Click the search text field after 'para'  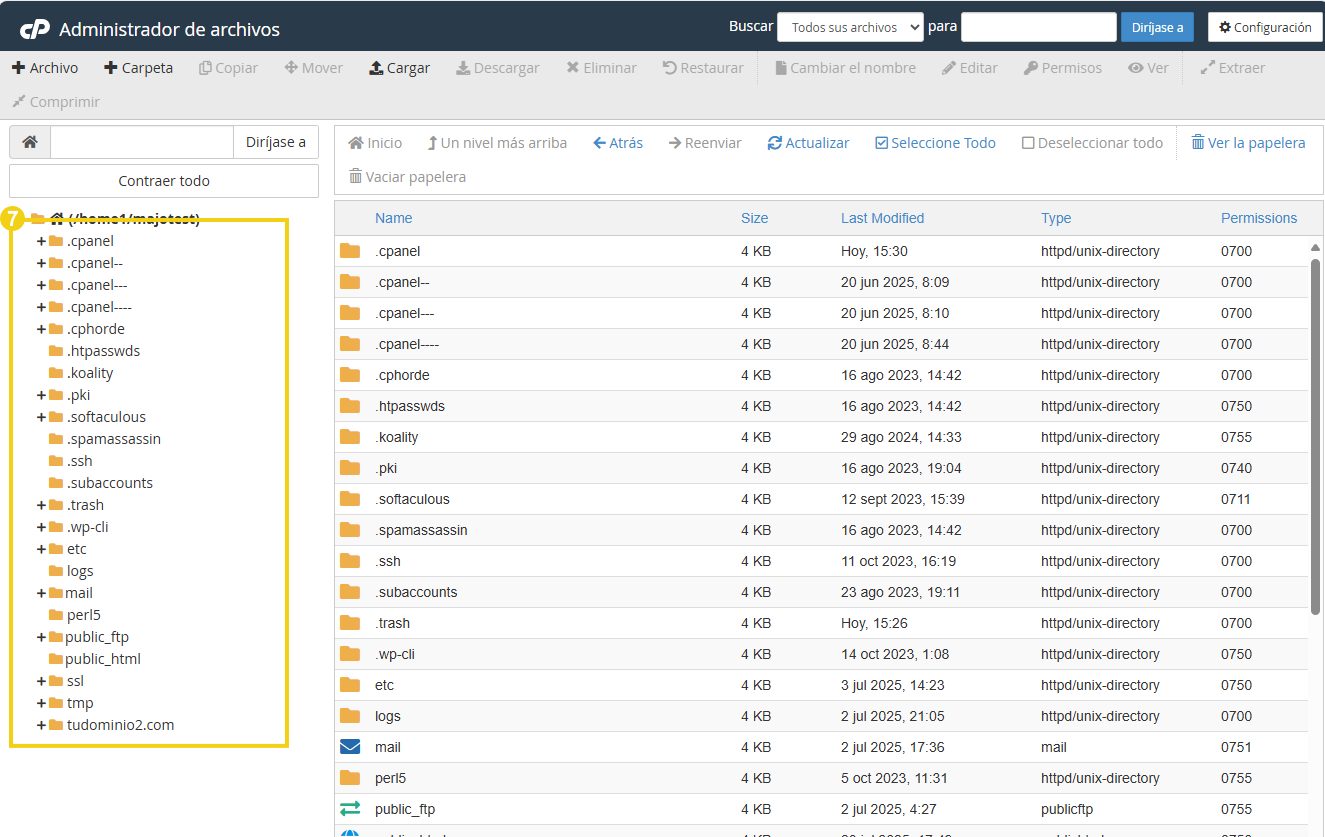pos(1038,27)
